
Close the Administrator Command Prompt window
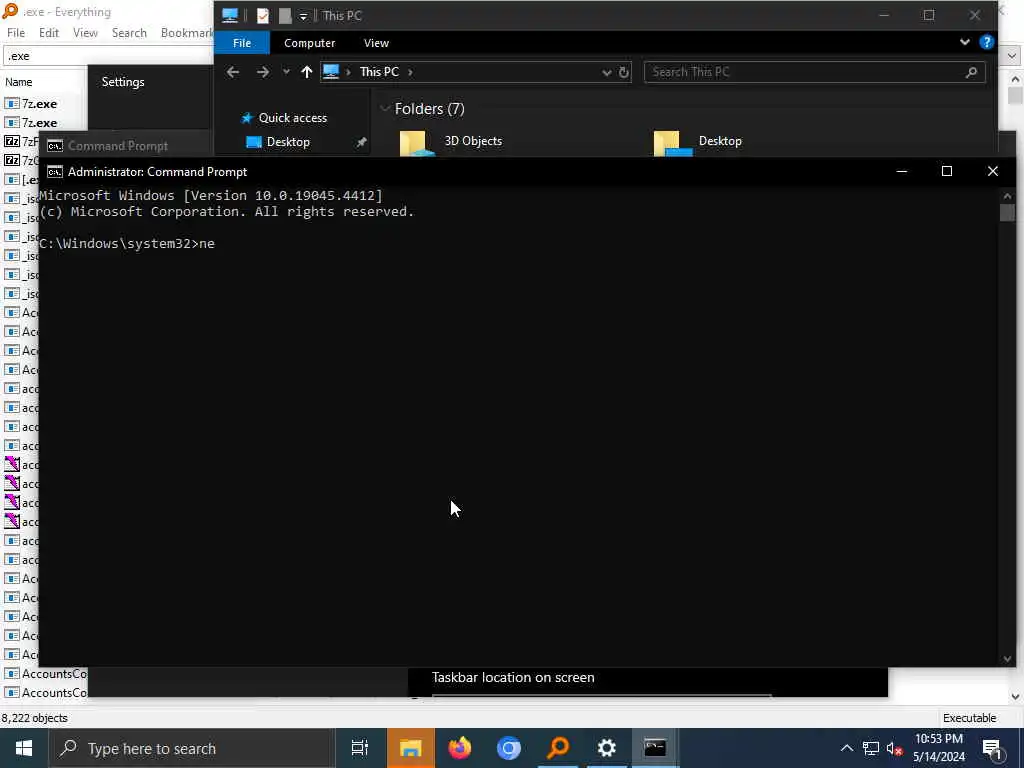click(993, 171)
